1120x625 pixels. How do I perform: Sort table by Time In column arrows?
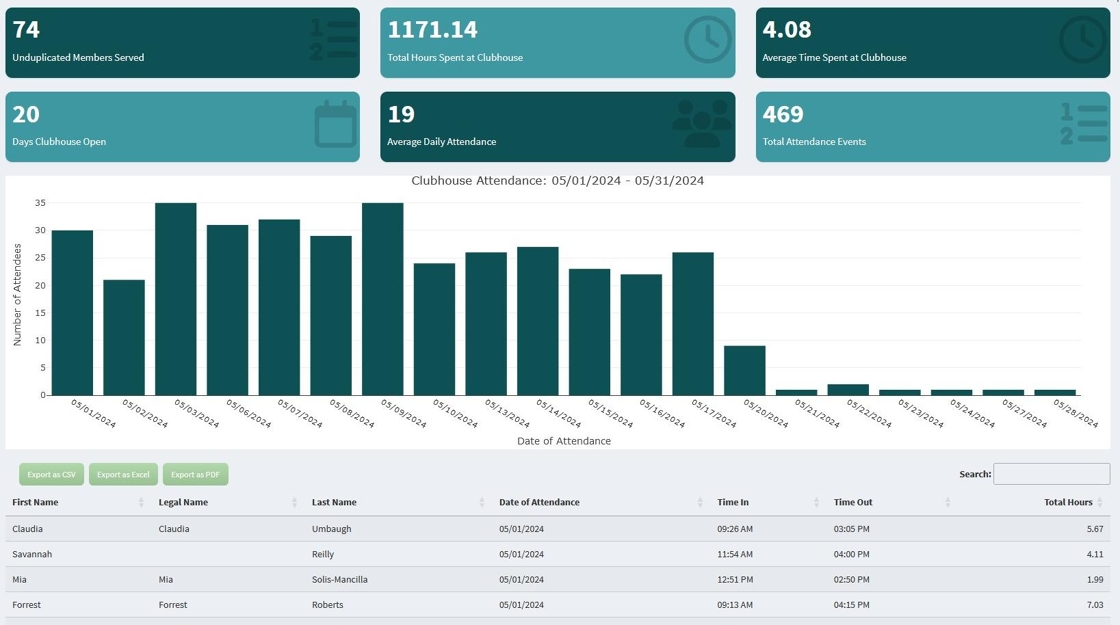(816, 502)
